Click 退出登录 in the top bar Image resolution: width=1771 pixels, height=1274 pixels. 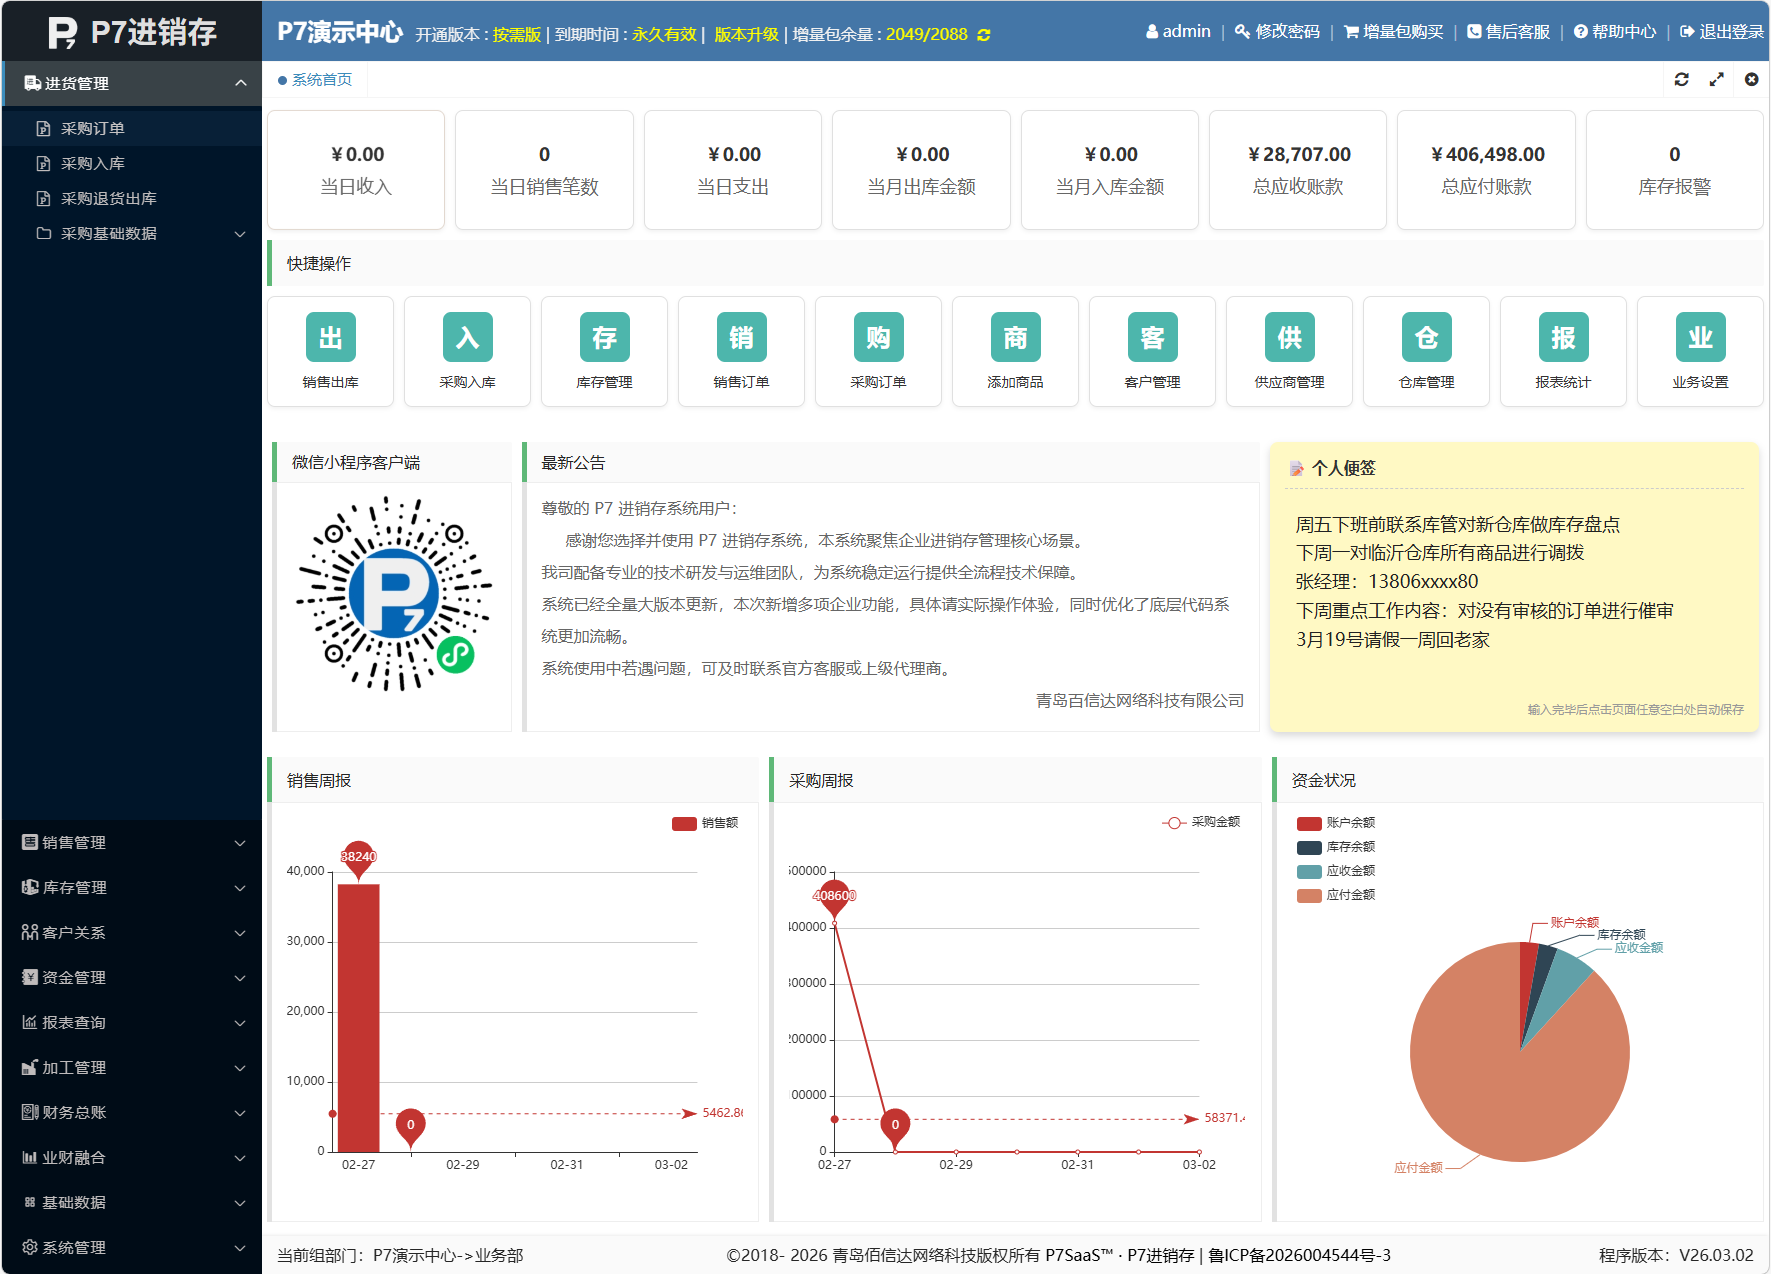tap(1721, 32)
